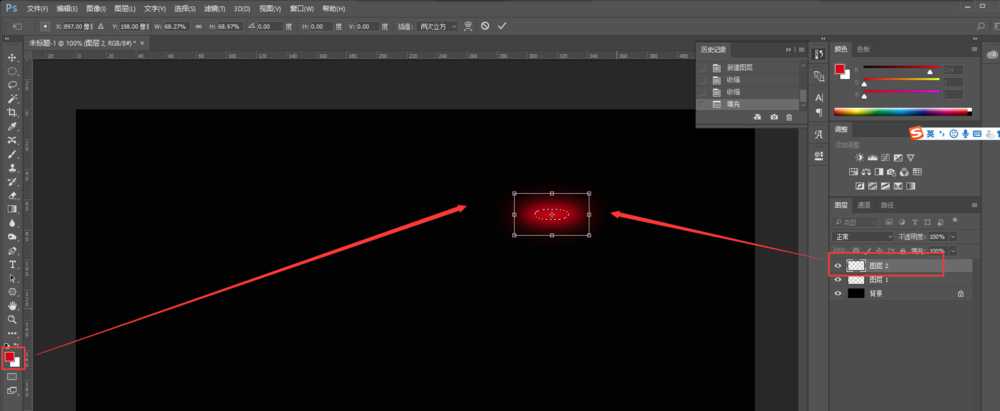Select the Lasso tool

13,85
